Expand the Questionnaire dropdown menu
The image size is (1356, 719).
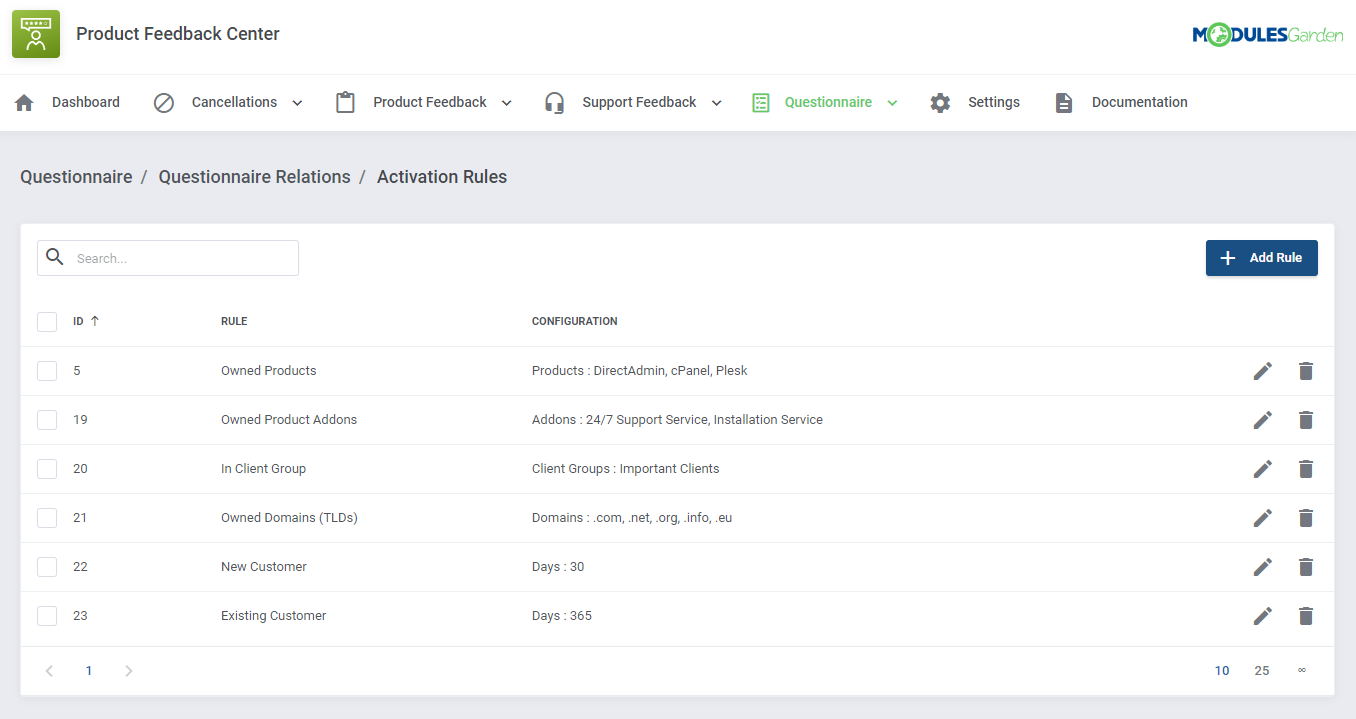893,102
